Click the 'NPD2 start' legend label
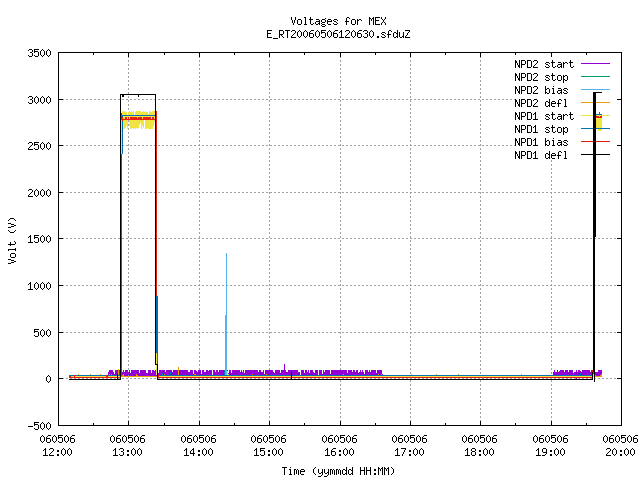 point(544,64)
